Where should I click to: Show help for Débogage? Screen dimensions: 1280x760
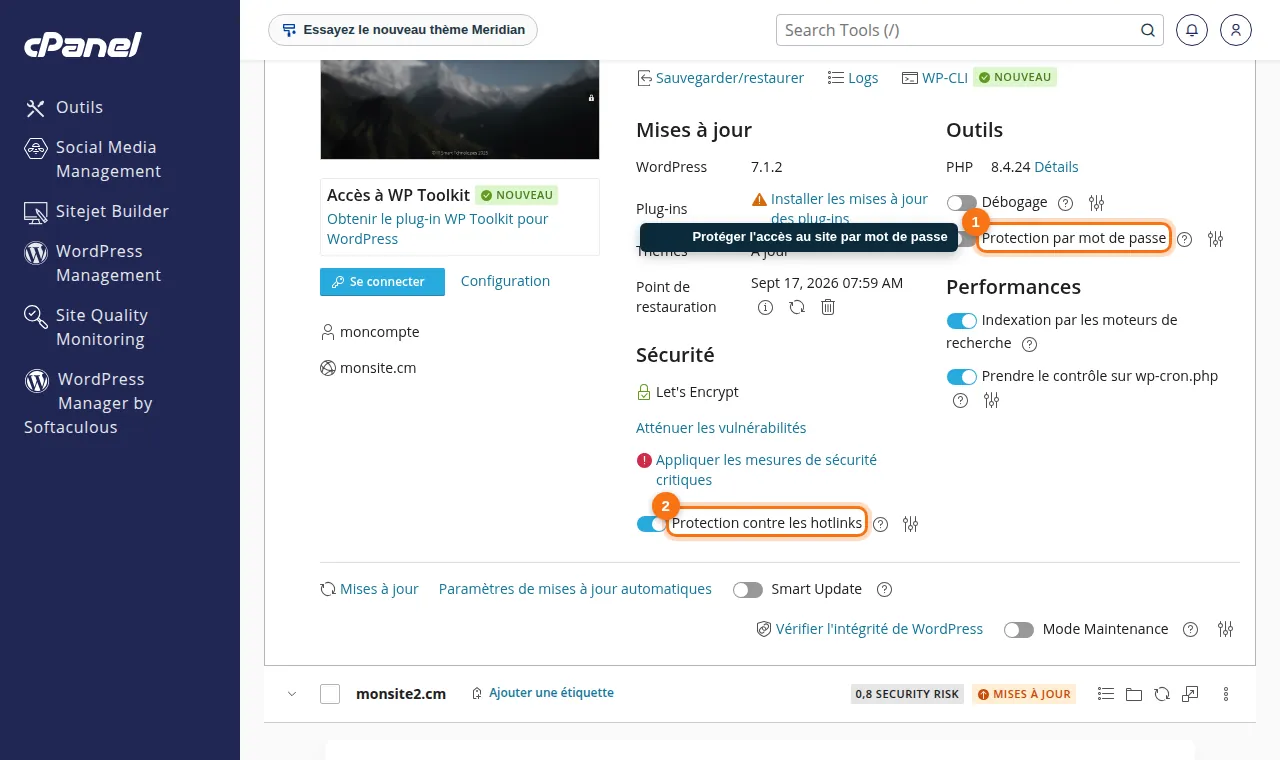1065,203
